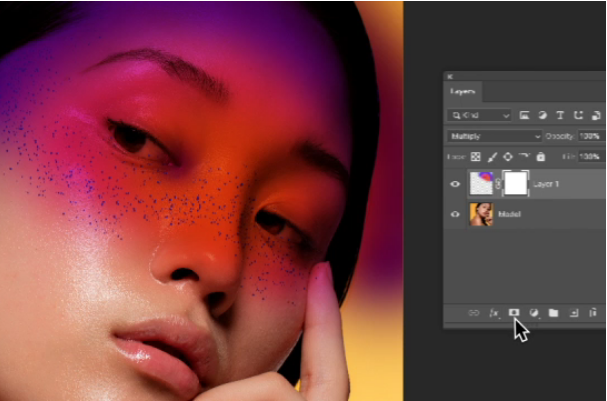
Task: Toggle the lock all padlock icon
Action: (x=541, y=157)
